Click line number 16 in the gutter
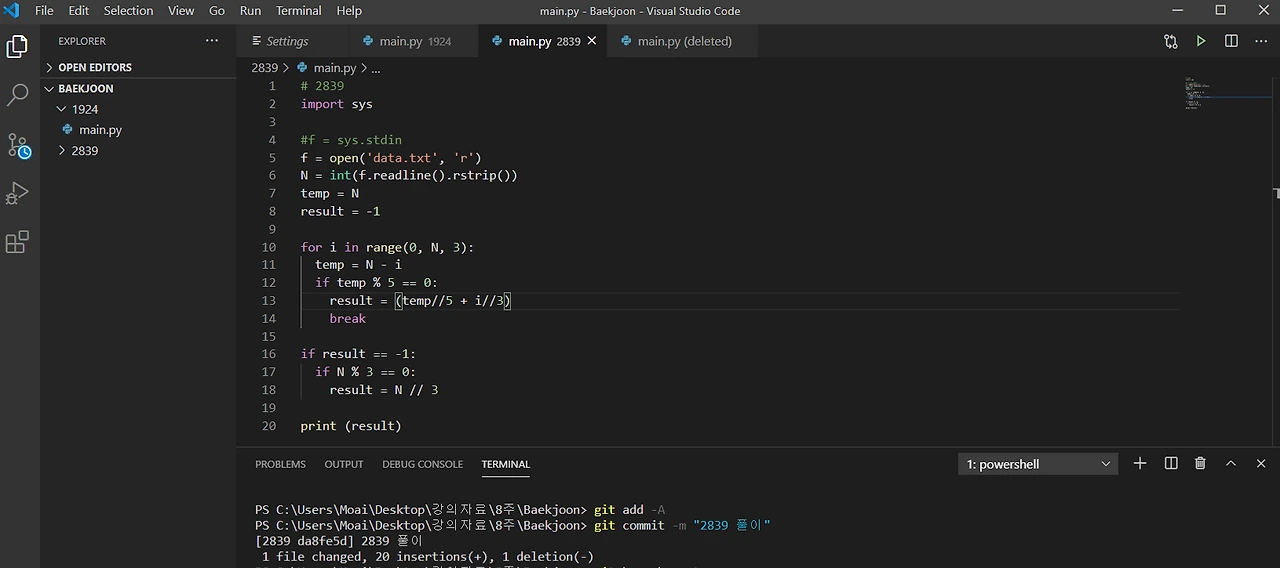 (268, 354)
